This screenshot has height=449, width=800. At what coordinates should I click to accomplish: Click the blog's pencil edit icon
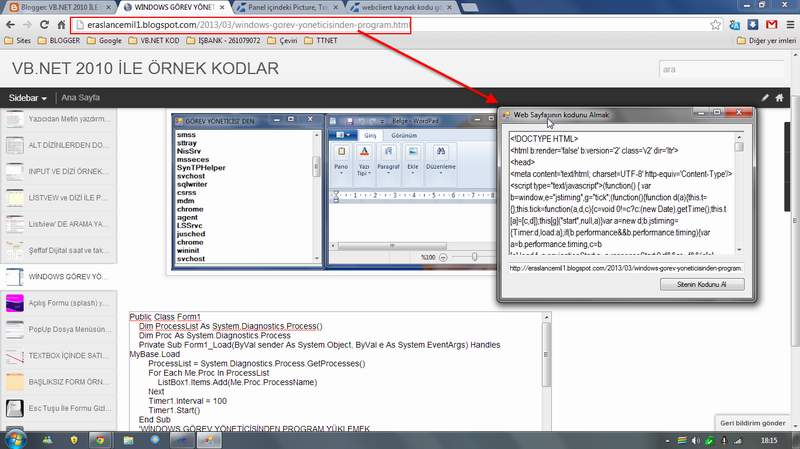pos(765,97)
